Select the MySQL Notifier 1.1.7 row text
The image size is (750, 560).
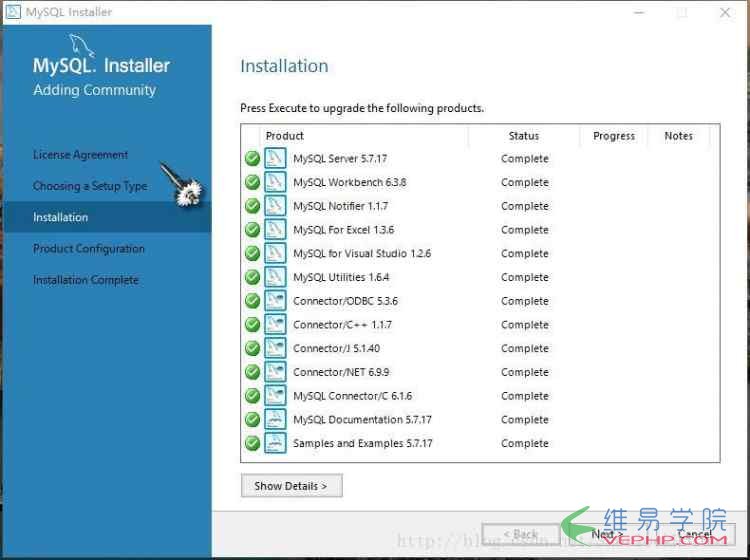(341, 206)
